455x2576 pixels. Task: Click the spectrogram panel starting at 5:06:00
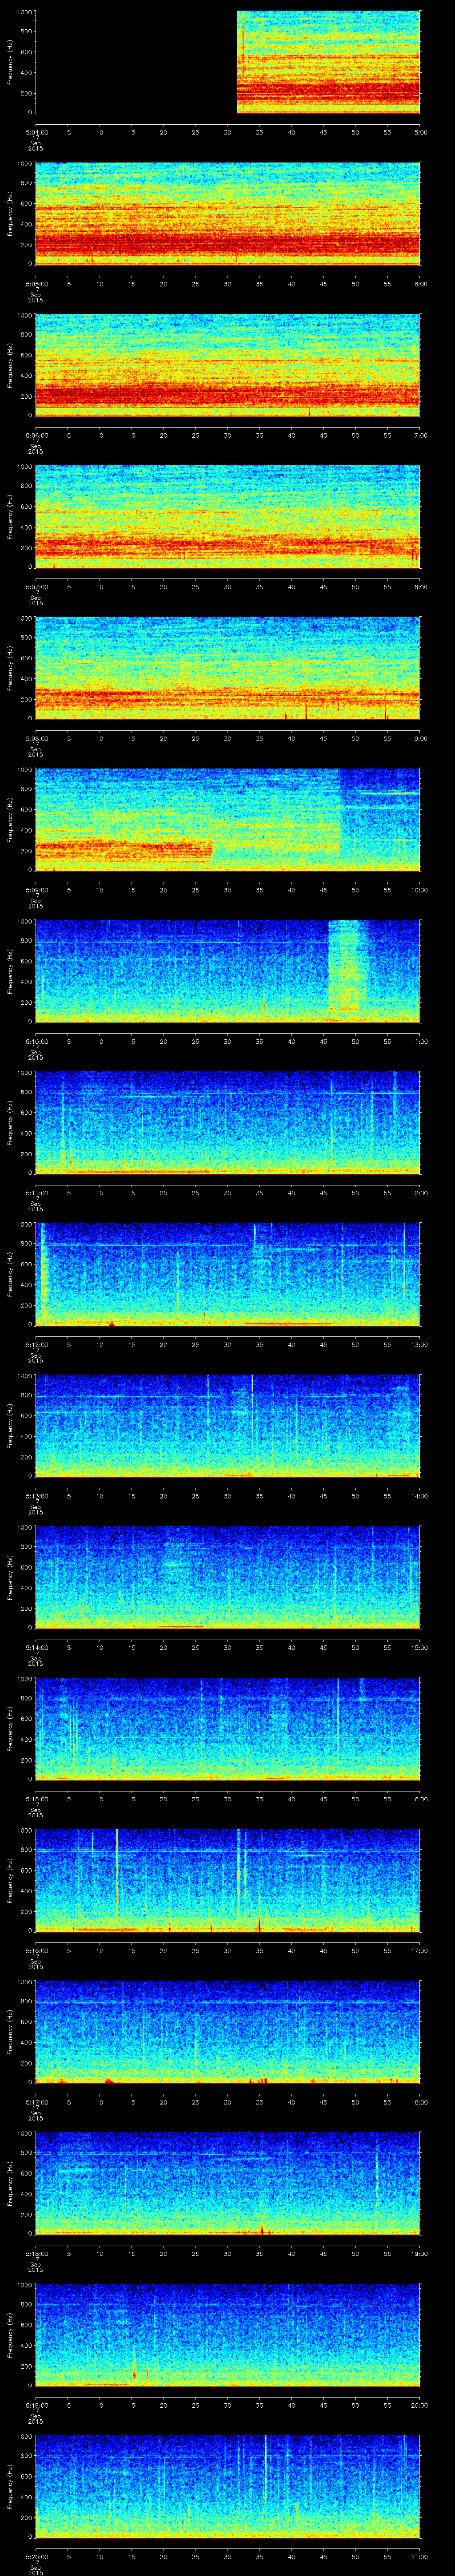coord(227,365)
